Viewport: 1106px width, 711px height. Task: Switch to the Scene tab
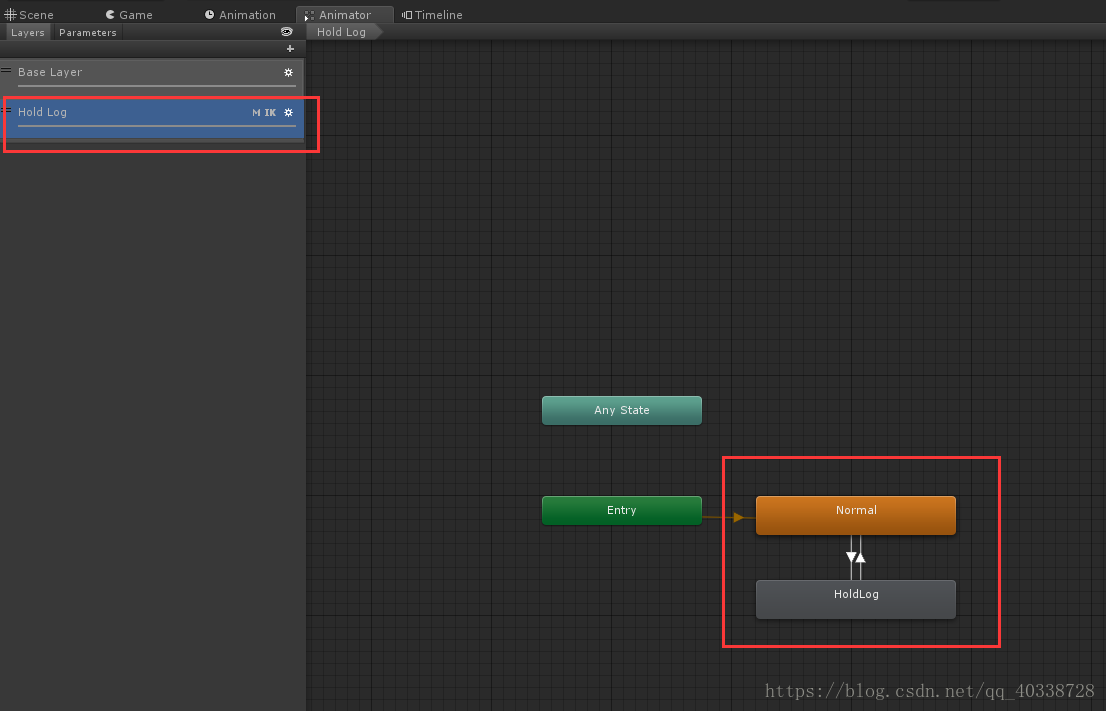[x=30, y=15]
